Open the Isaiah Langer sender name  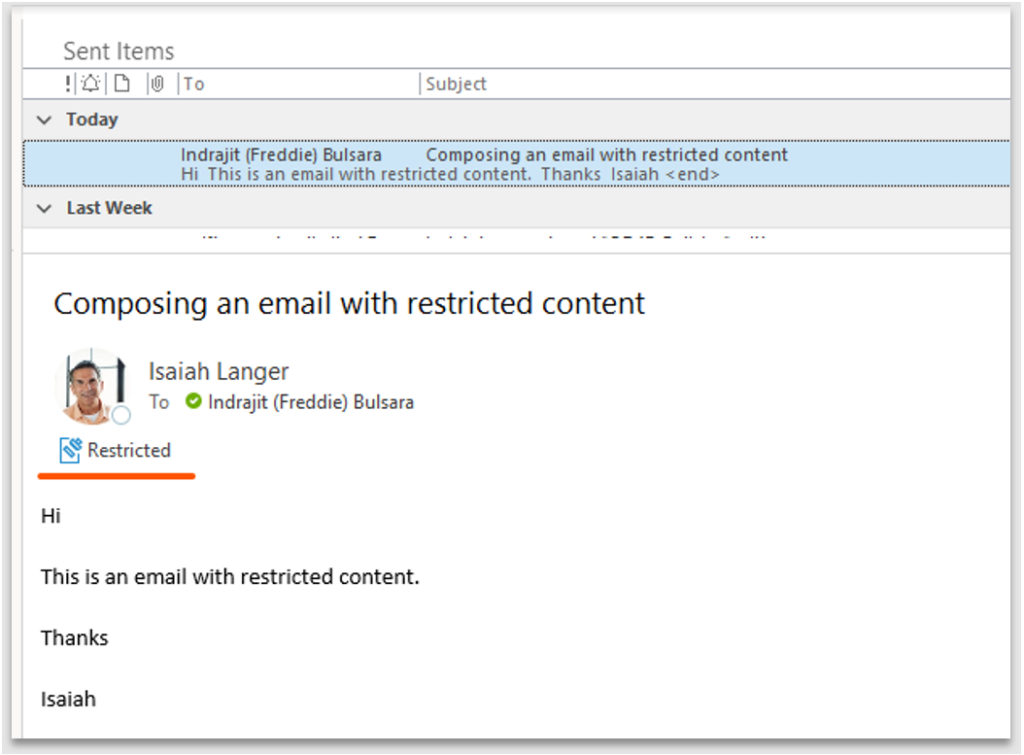pyautogui.click(x=218, y=371)
